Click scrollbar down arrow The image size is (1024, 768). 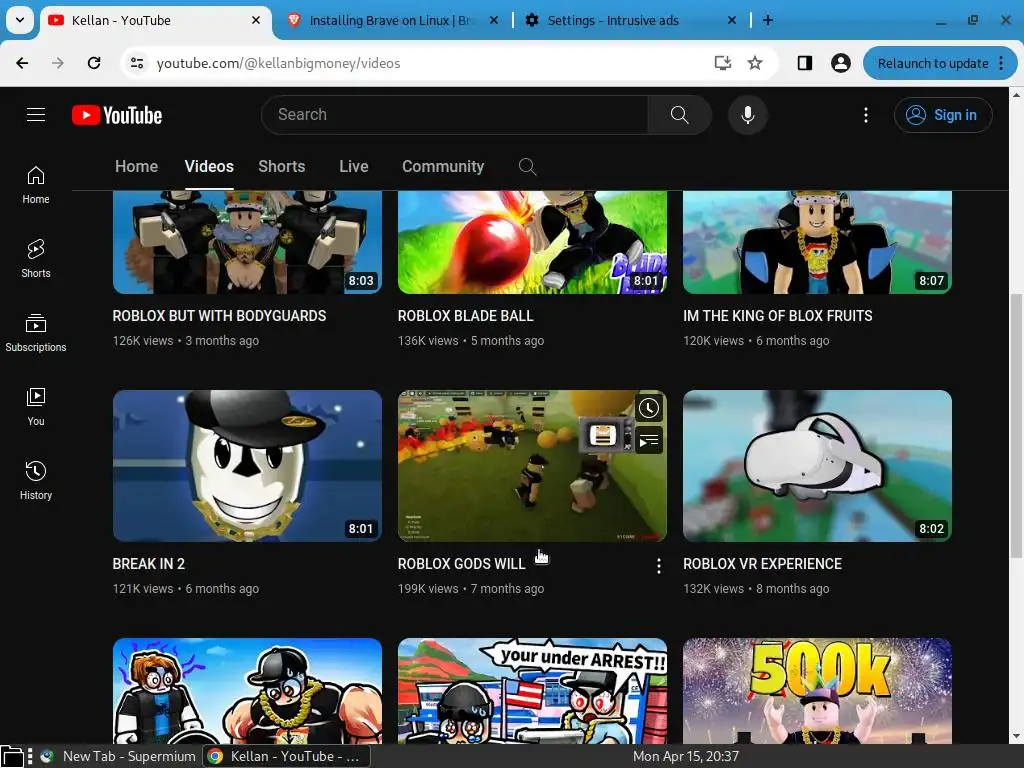[x=1016, y=736]
